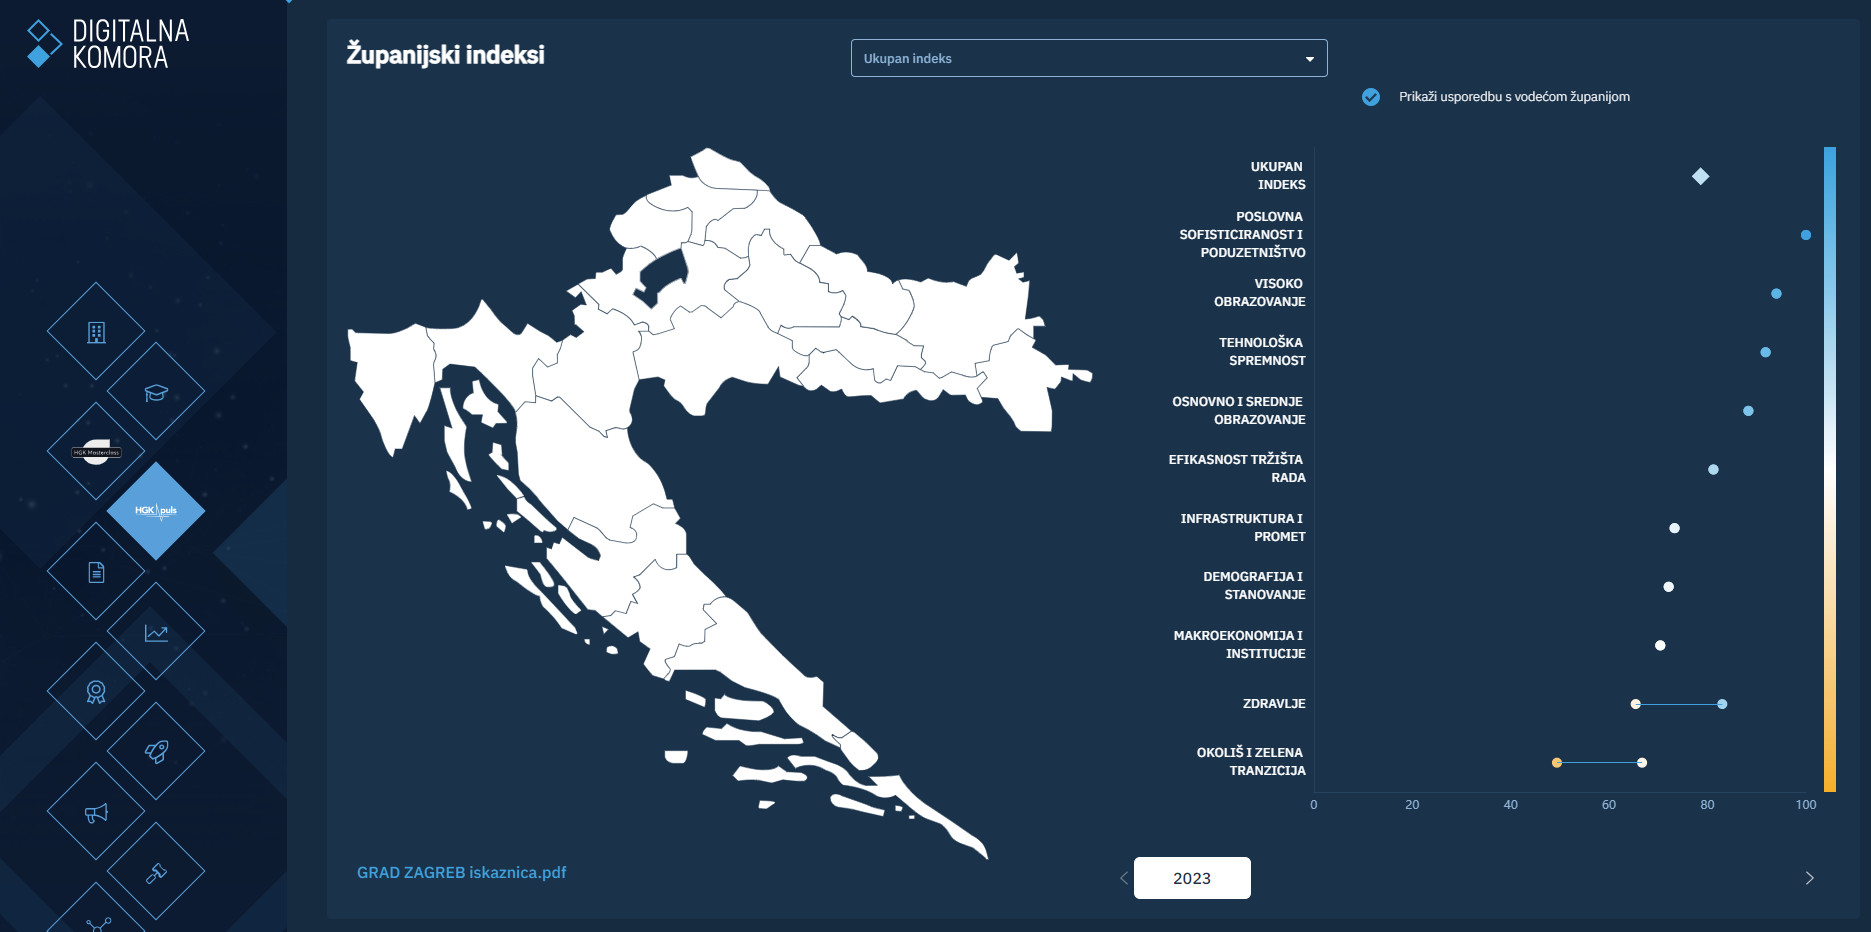Open the building/companies section in sidebar
The width and height of the screenshot is (1871, 932).
pos(95,334)
